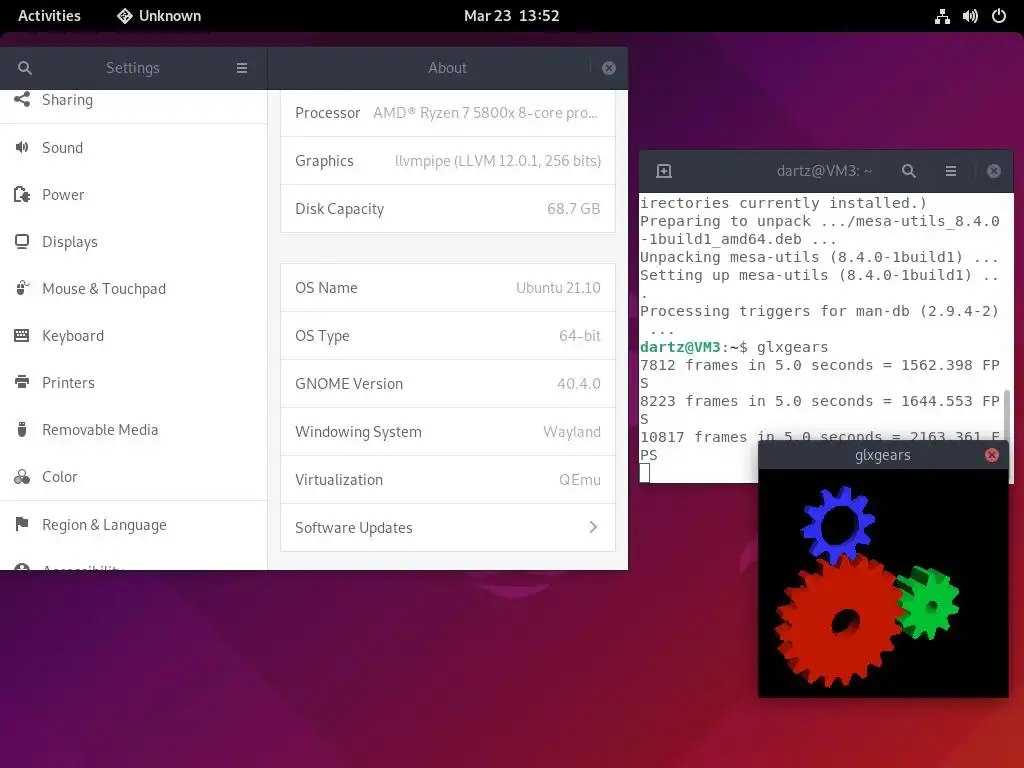This screenshot has height=768, width=1024.
Task: Go to Region & Language settings
Action: (x=134, y=524)
